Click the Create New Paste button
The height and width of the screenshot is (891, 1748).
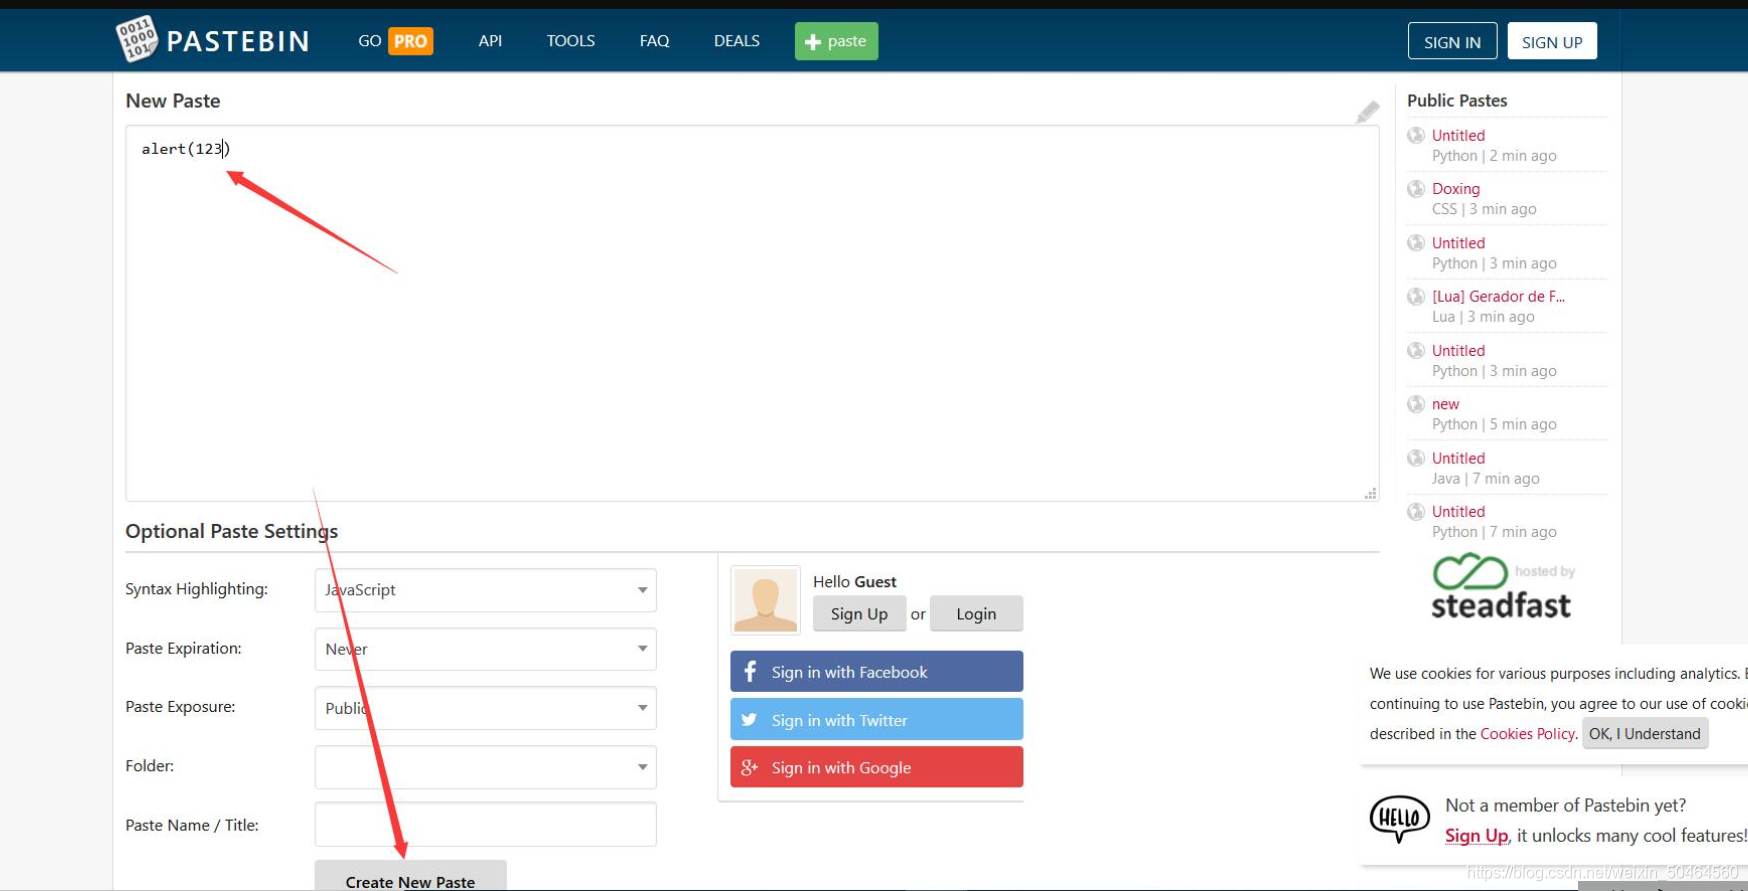tap(410, 876)
